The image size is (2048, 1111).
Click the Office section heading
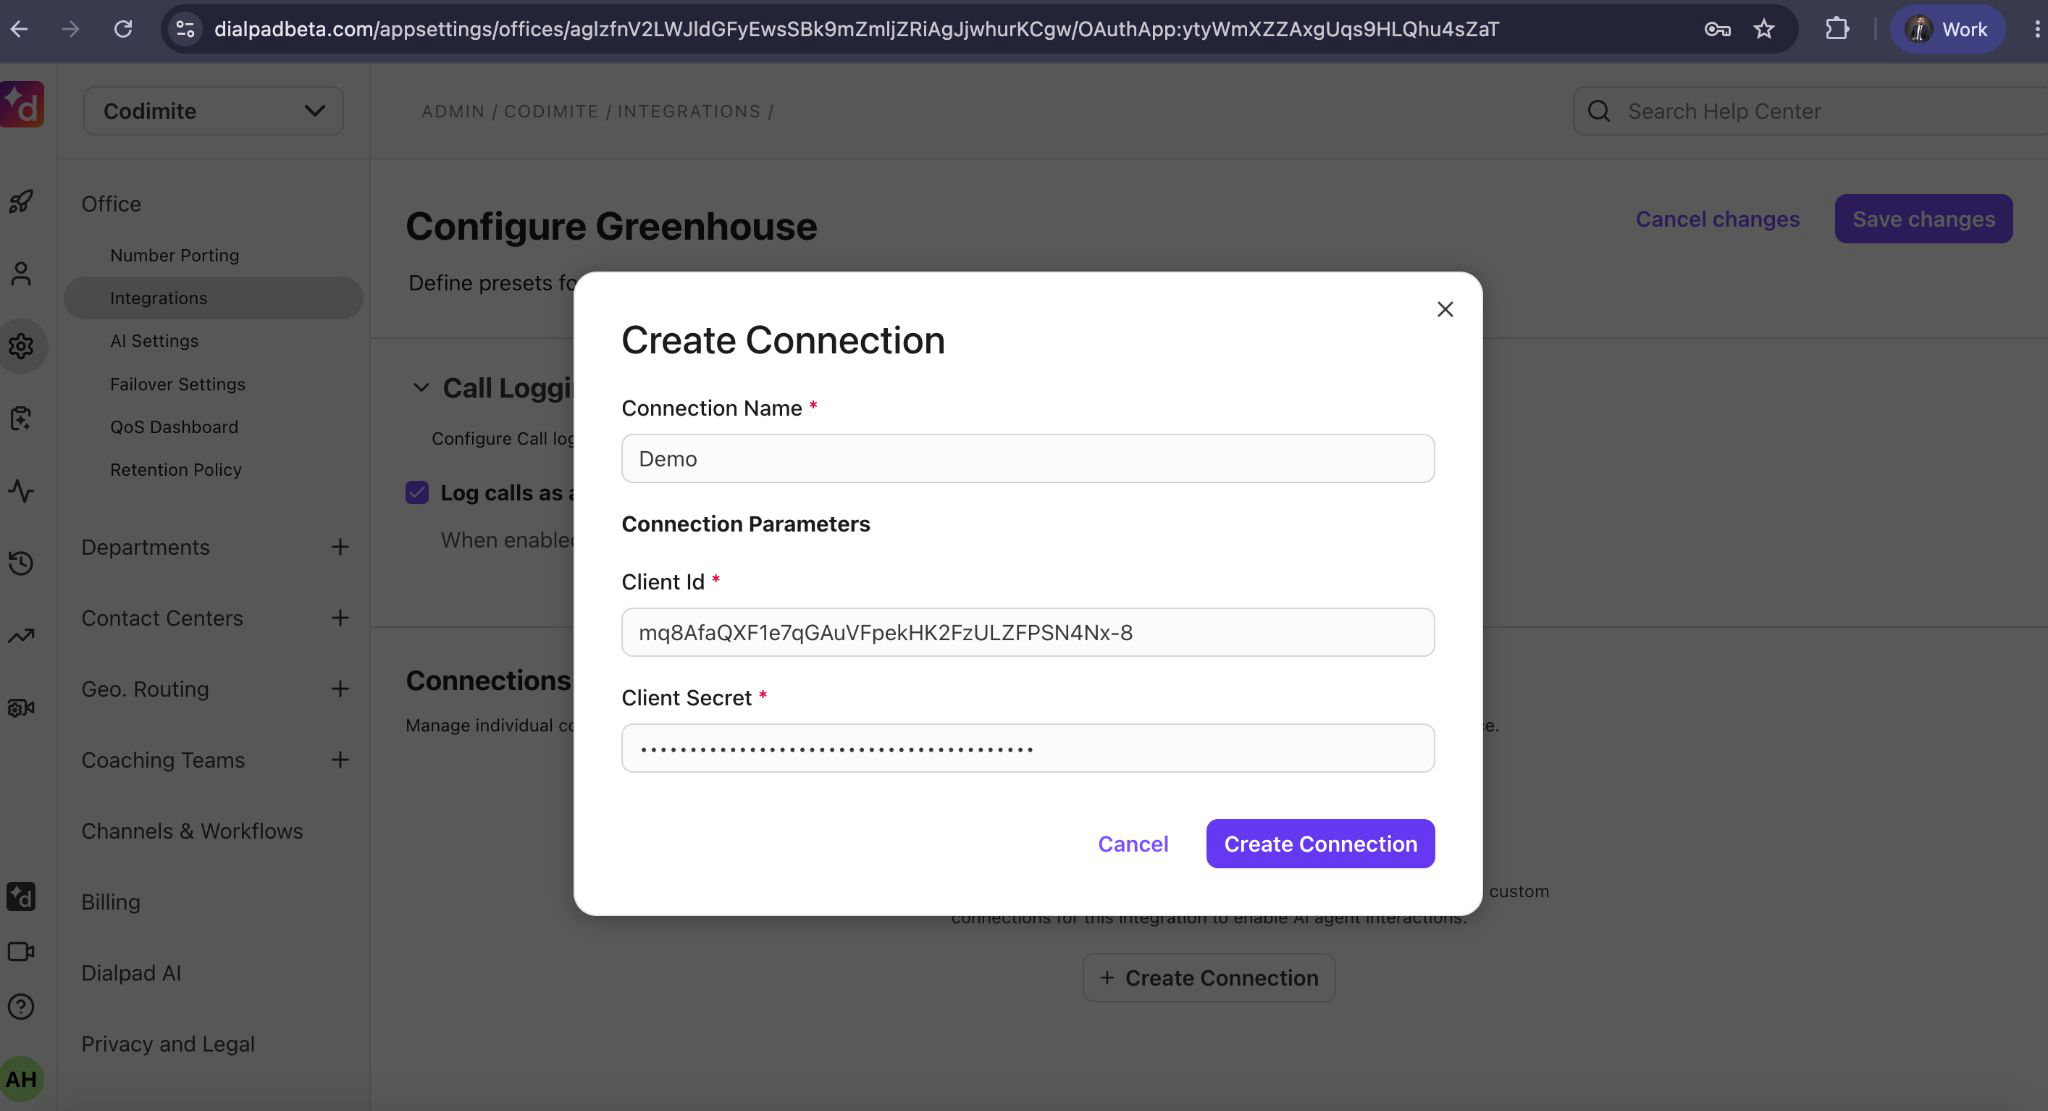[x=111, y=204]
